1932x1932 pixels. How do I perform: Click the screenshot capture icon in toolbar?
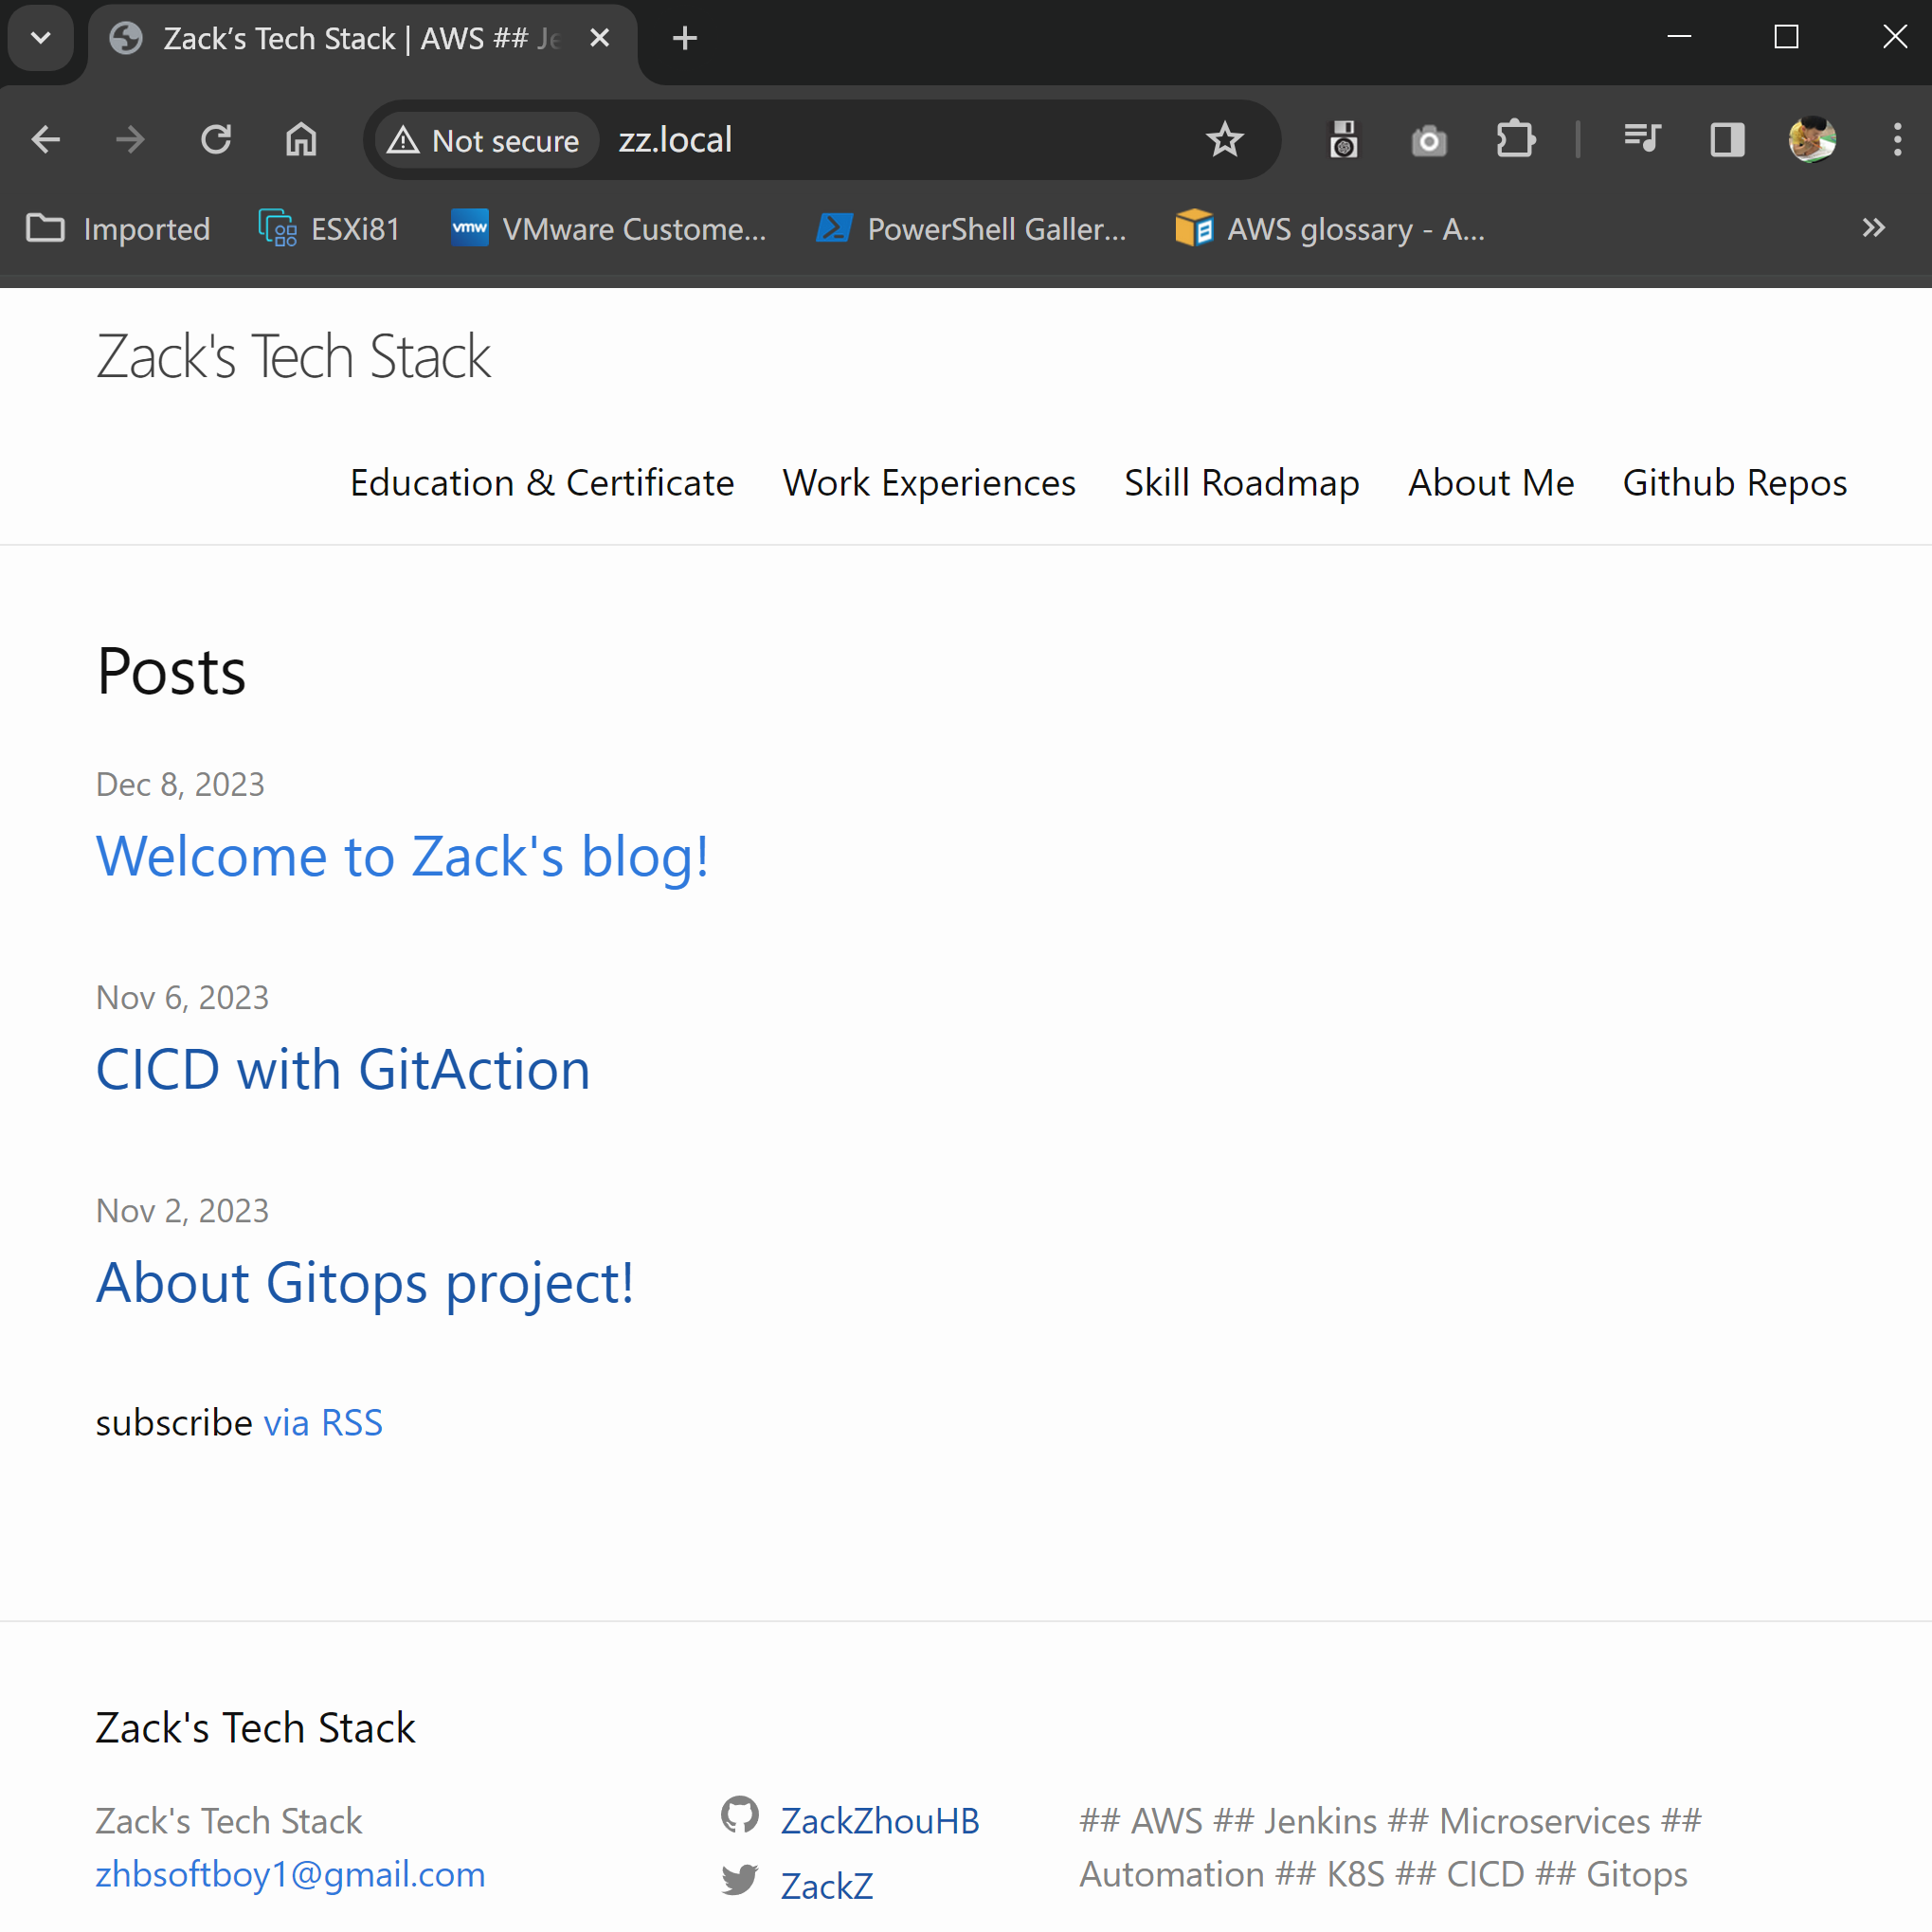[1430, 140]
